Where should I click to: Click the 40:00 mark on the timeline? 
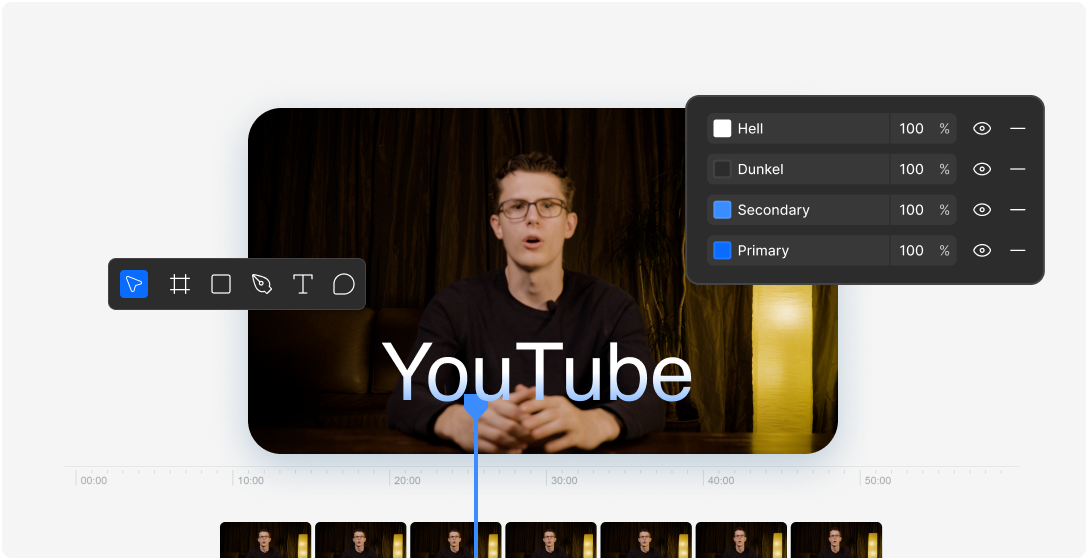721,480
